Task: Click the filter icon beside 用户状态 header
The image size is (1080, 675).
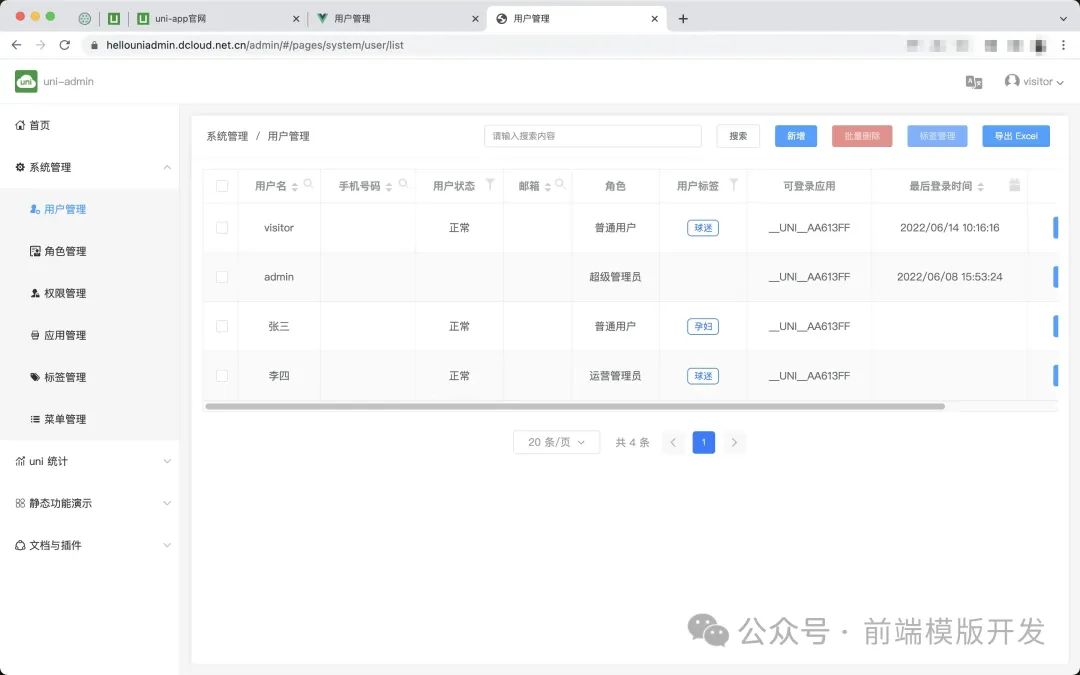Action: point(490,184)
